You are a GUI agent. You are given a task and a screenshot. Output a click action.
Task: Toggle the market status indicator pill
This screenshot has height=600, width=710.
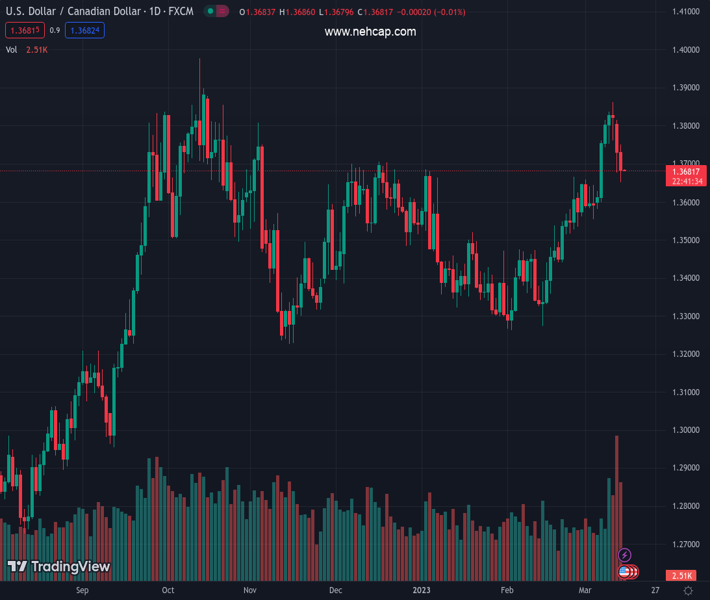coord(216,12)
